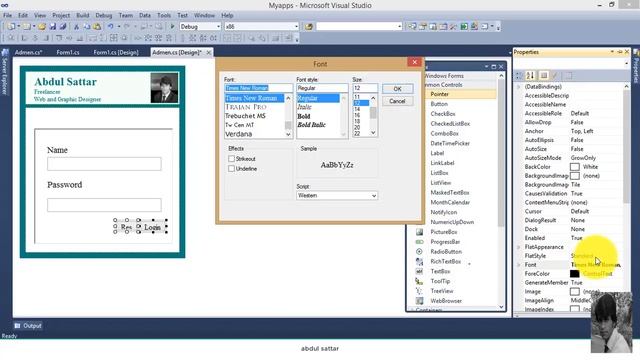Open the Tools menu
The height and width of the screenshot is (360, 640).
pyautogui.click(x=164, y=16)
